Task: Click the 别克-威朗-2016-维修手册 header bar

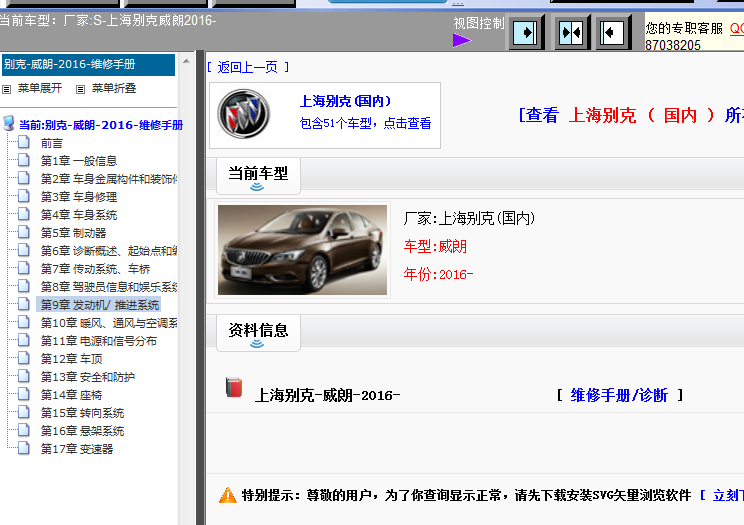Action: [89, 65]
